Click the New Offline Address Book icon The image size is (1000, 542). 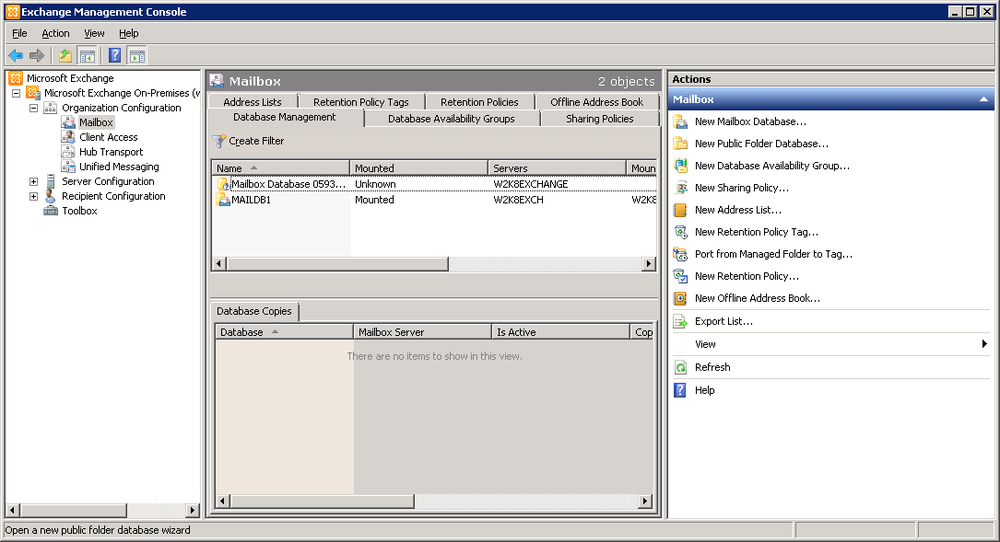(x=680, y=298)
